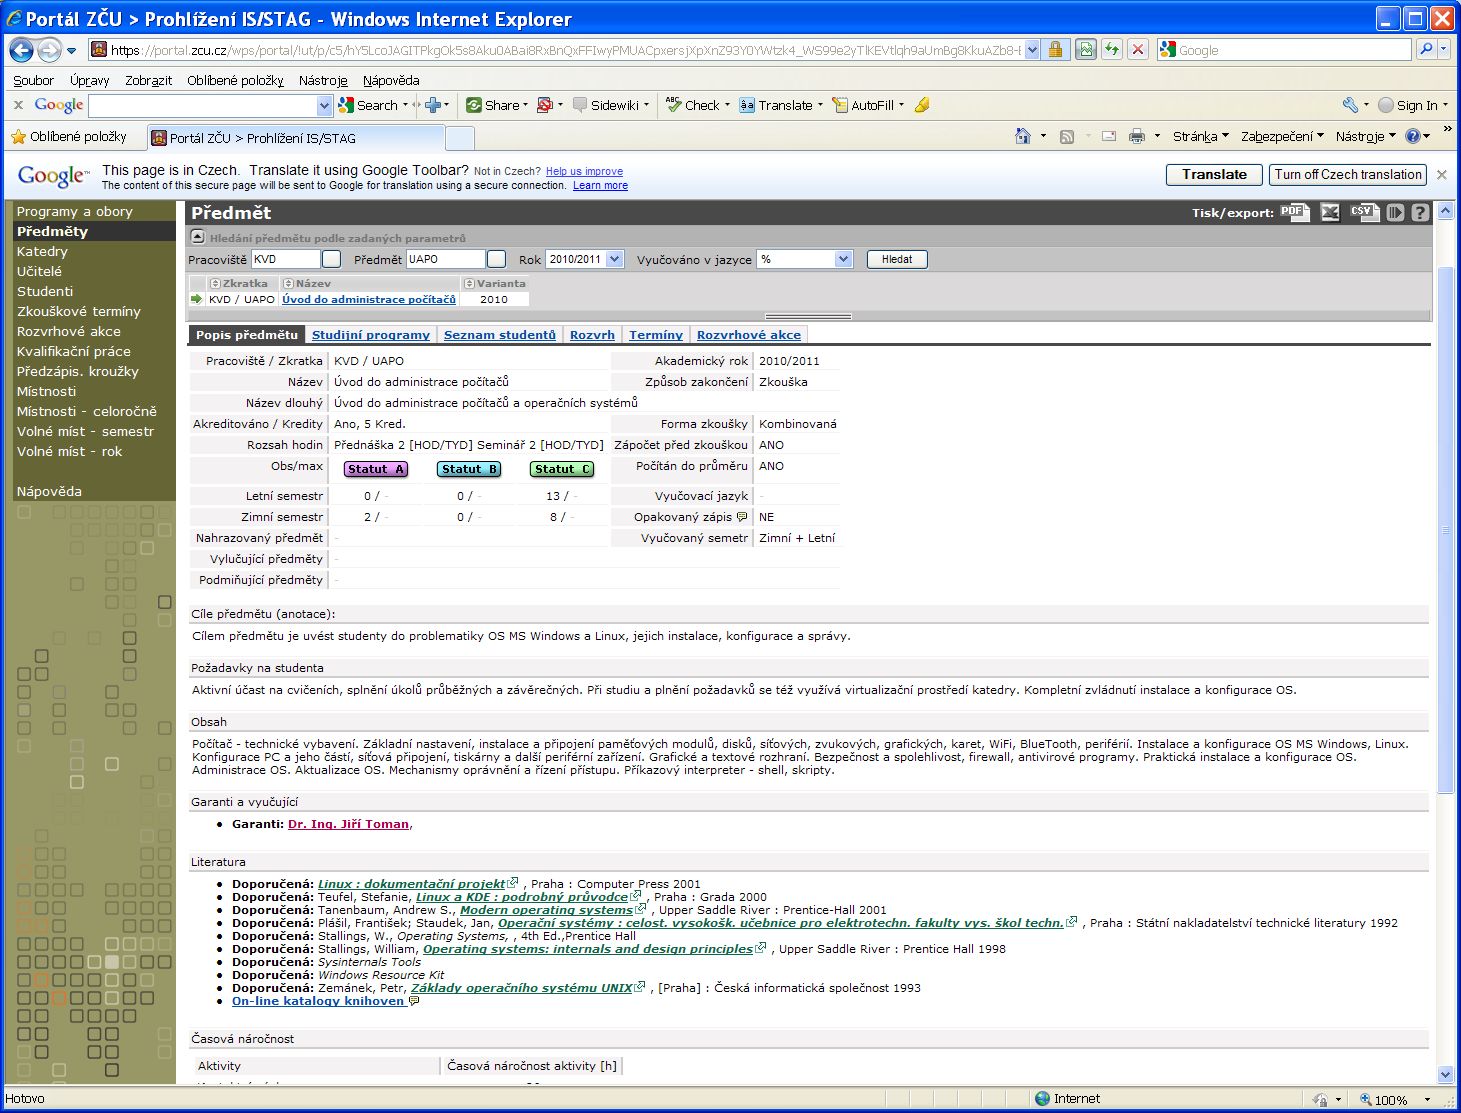Export to Excel spreadsheet icon
The height and width of the screenshot is (1113, 1461).
pyautogui.click(x=1329, y=212)
